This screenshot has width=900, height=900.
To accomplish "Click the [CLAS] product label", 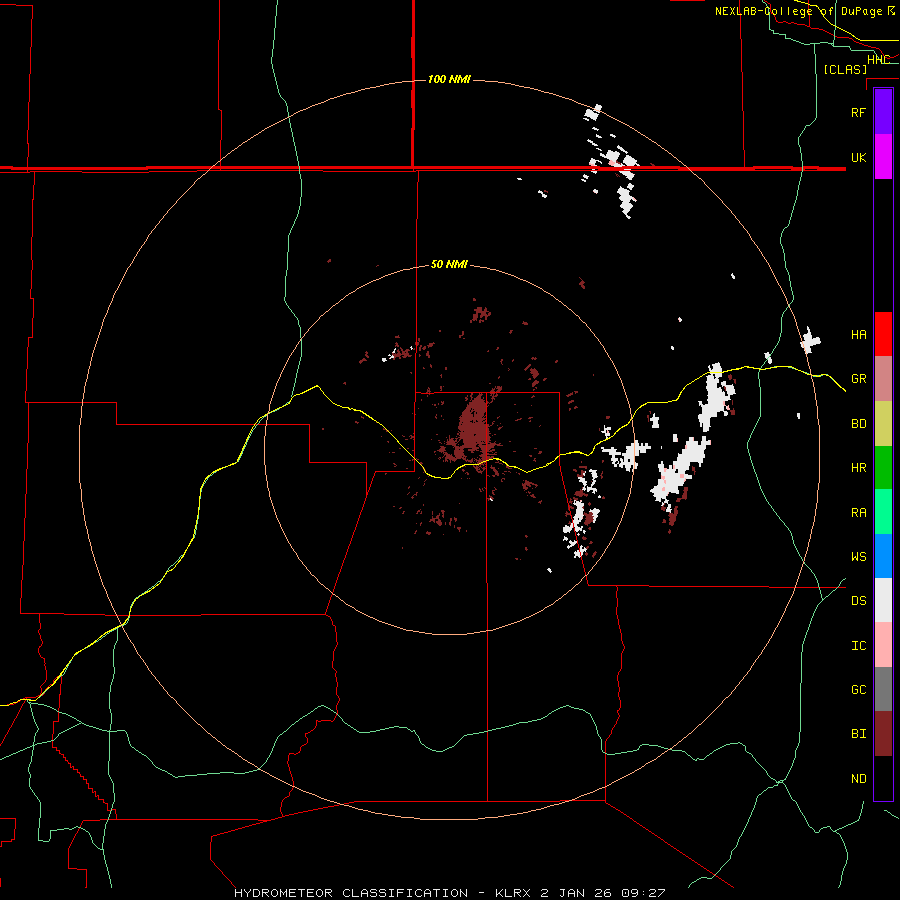I will [x=845, y=69].
